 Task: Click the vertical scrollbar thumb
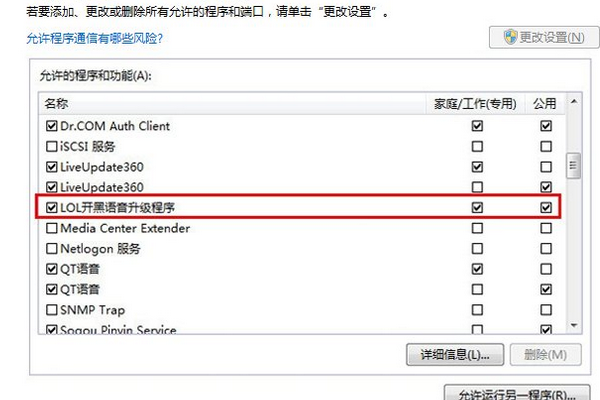573,164
